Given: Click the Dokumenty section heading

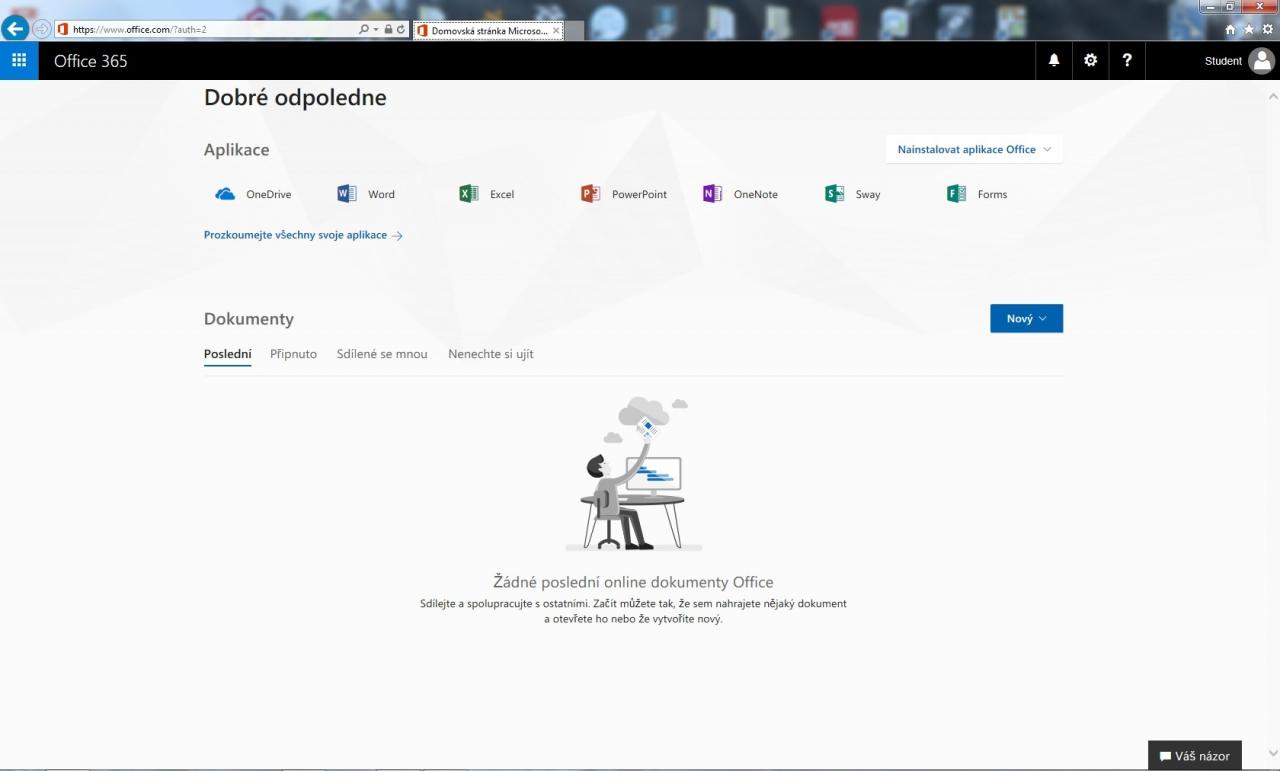Looking at the screenshot, I should [x=249, y=319].
